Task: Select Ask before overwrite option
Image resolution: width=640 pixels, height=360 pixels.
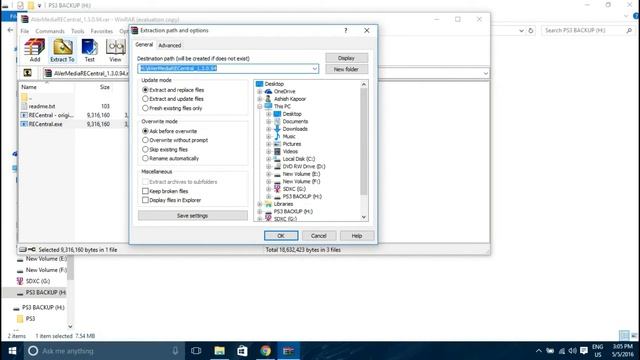Action: 145,131
